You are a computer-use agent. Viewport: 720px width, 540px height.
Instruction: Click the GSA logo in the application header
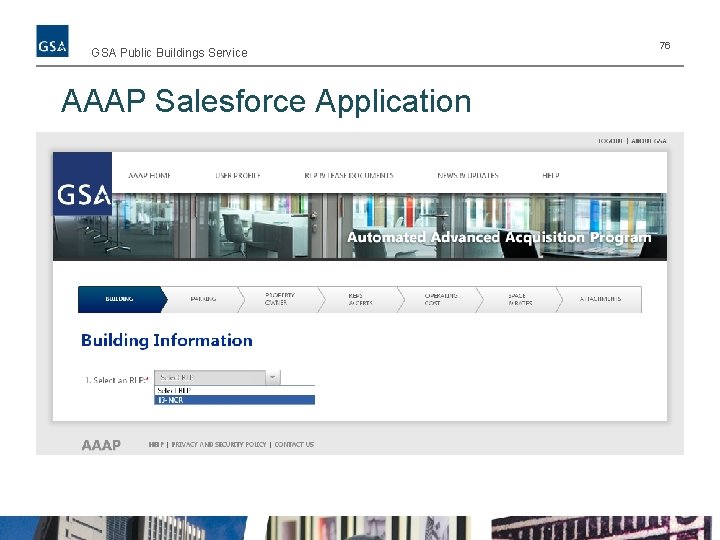[x=82, y=184]
